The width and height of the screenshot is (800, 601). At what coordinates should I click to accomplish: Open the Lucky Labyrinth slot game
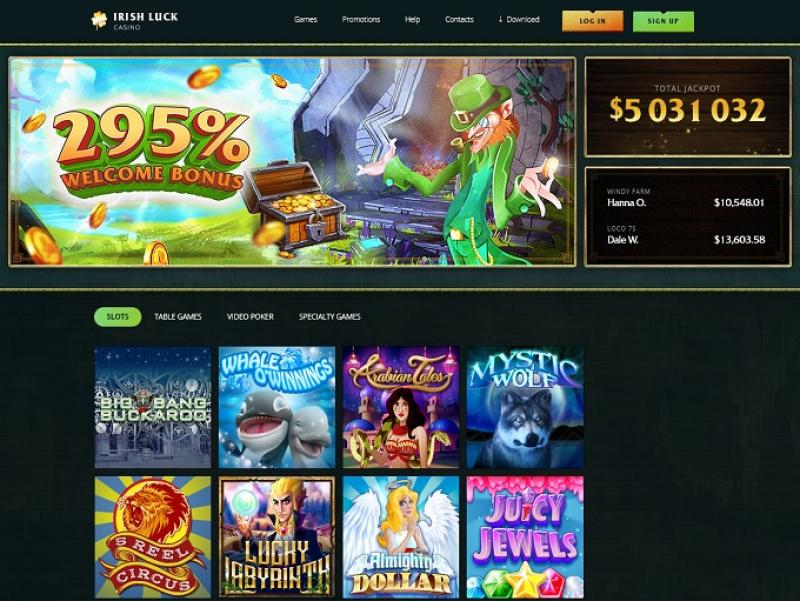pyautogui.click(x=277, y=537)
